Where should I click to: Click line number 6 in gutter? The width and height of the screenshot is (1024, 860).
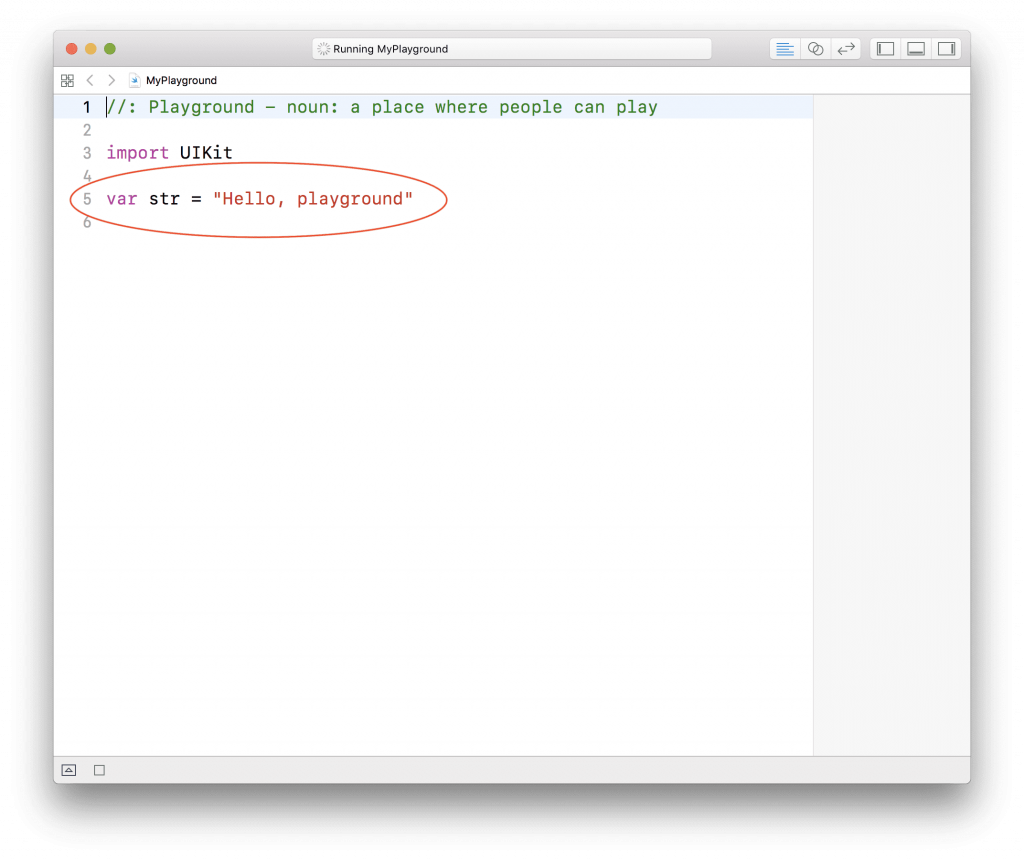[x=87, y=222]
